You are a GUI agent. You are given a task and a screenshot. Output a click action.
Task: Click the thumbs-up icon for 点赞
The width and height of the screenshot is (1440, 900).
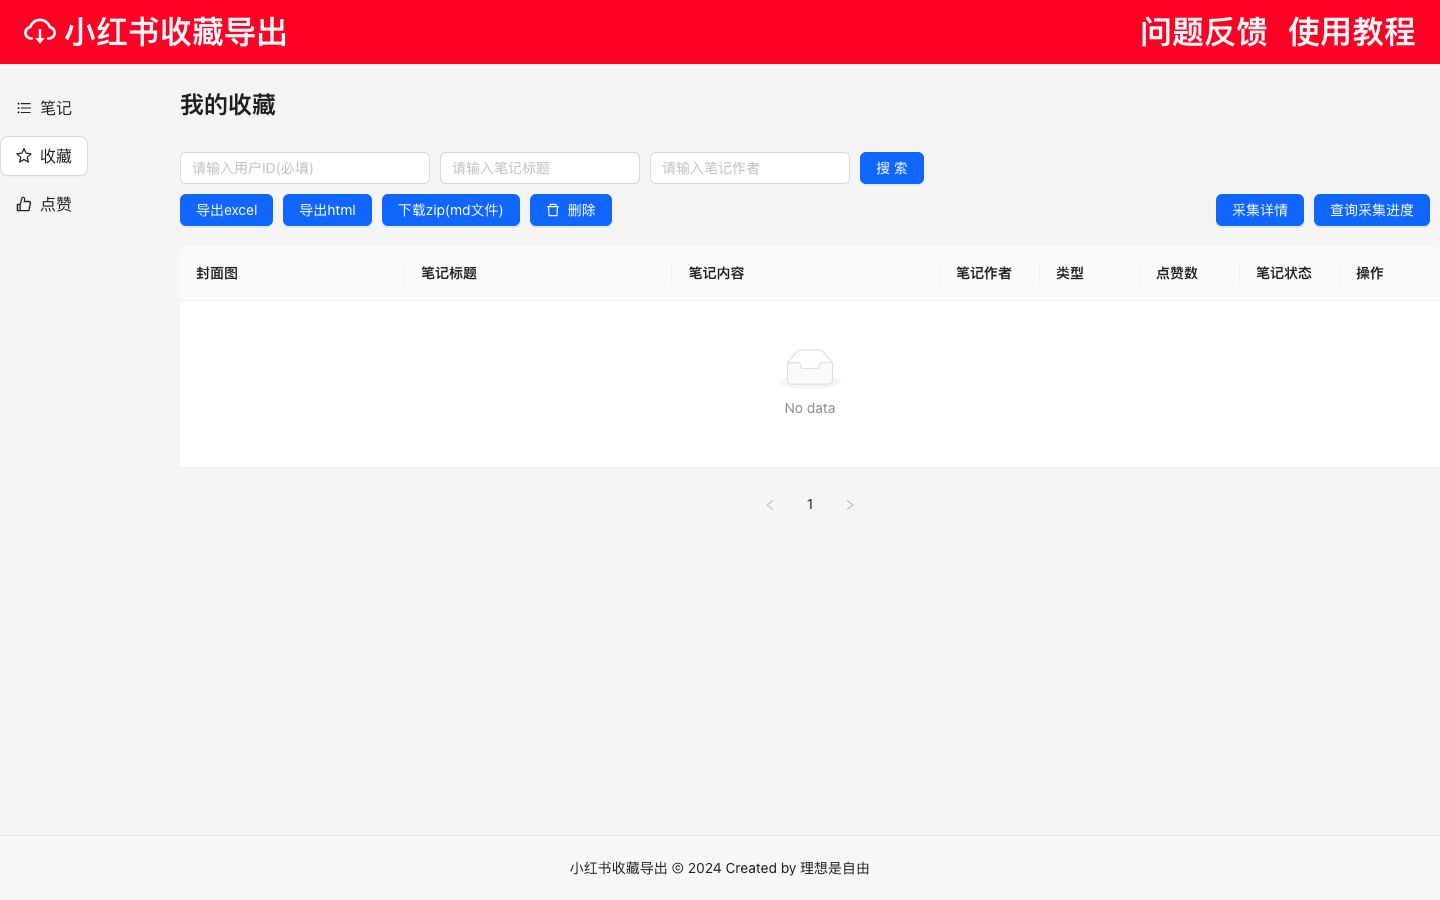24,204
